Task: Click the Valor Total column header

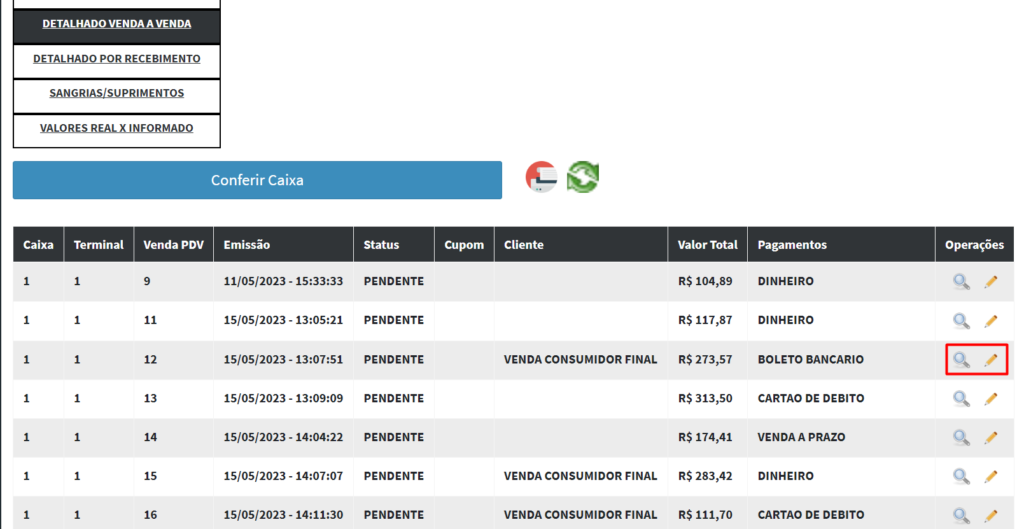Action: 707,245
